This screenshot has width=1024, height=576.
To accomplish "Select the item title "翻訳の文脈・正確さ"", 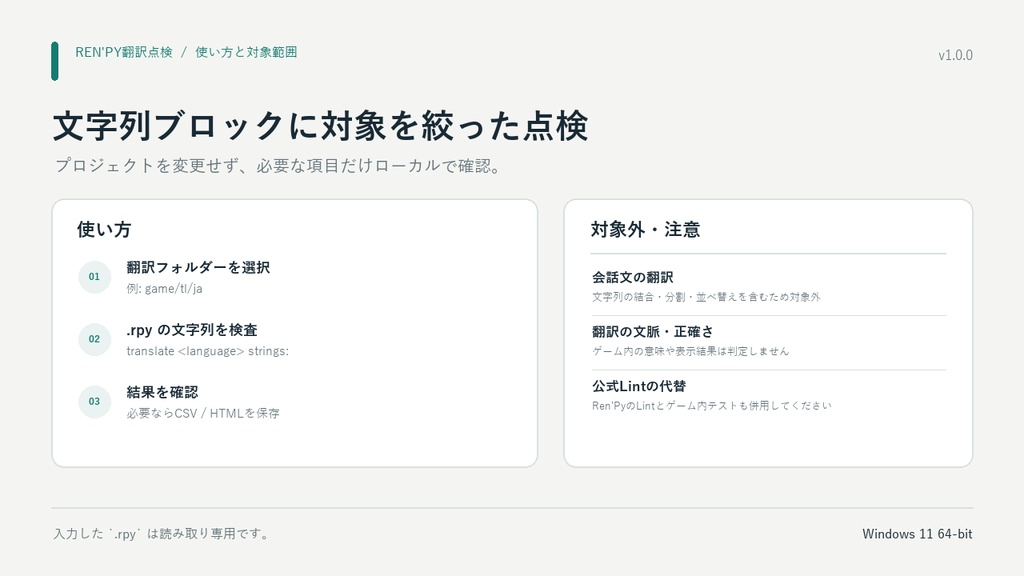I will click(x=653, y=332).
